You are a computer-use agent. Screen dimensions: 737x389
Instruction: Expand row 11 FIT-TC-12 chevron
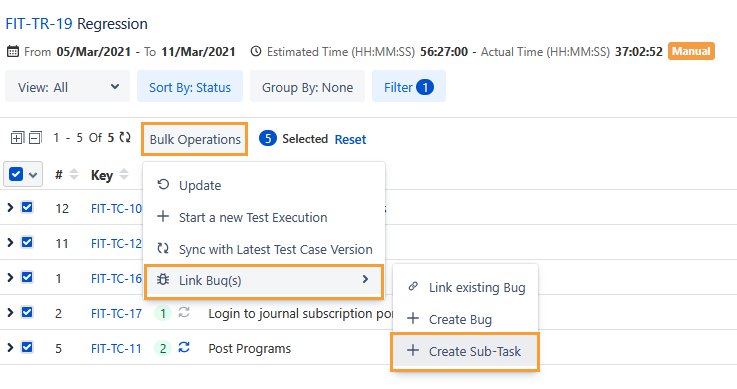point(10,242)
